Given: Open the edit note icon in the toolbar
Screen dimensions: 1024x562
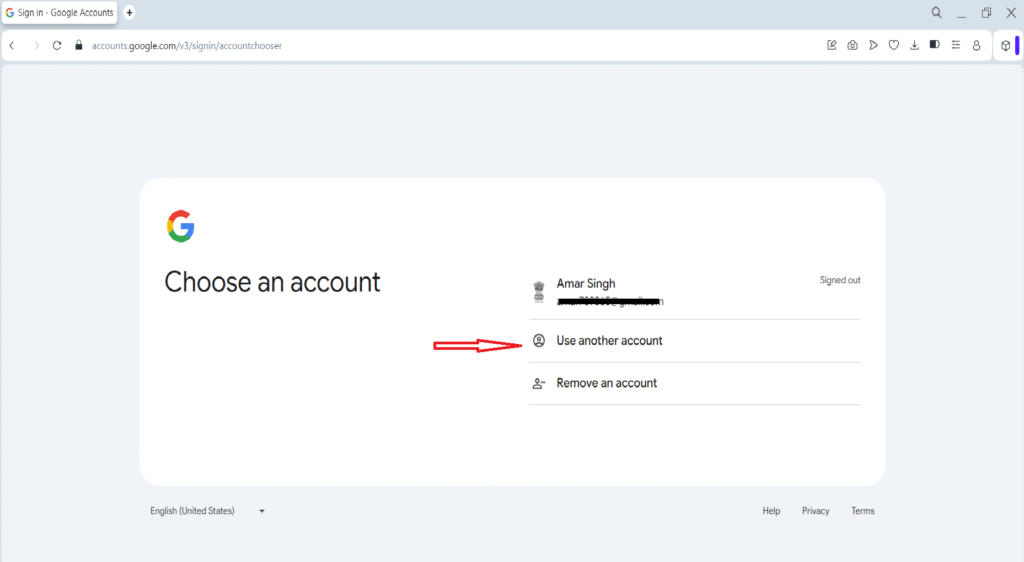Looking at the screenshot, I should pyautogui.click(x=831, y=45).
